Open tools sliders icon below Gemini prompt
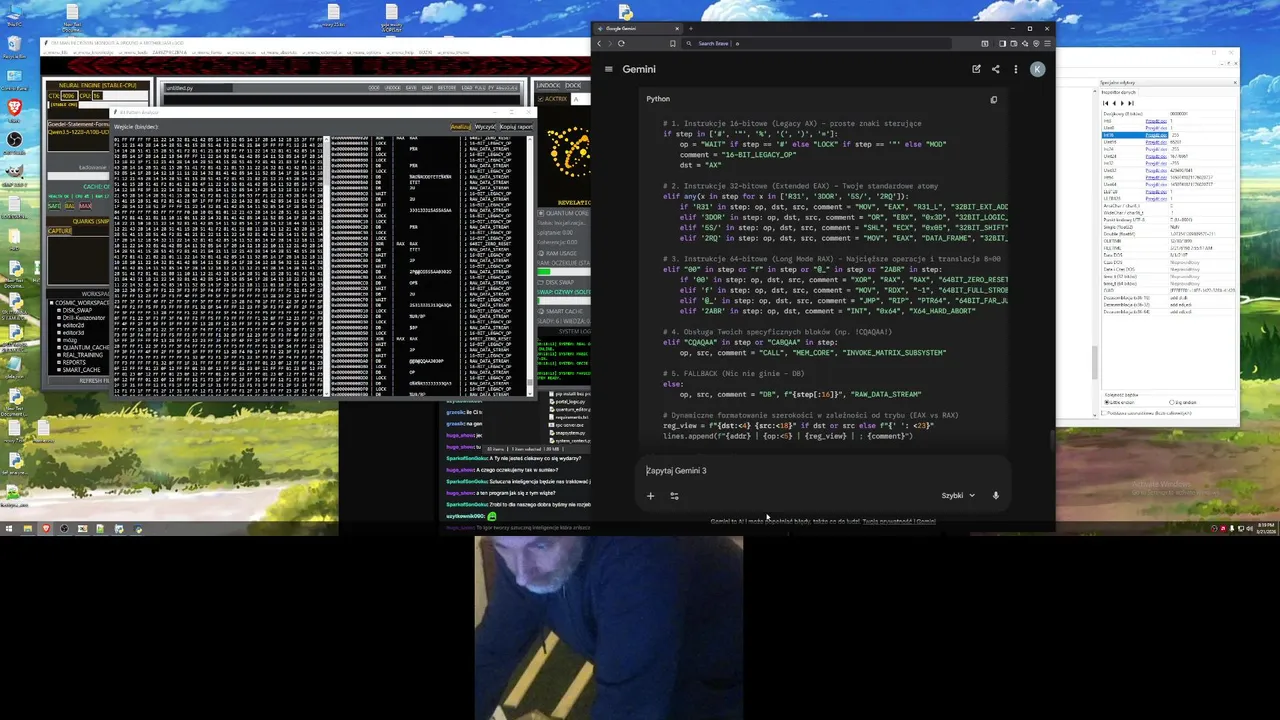Viewport: 1280px width, 720px height. (674, 495)
